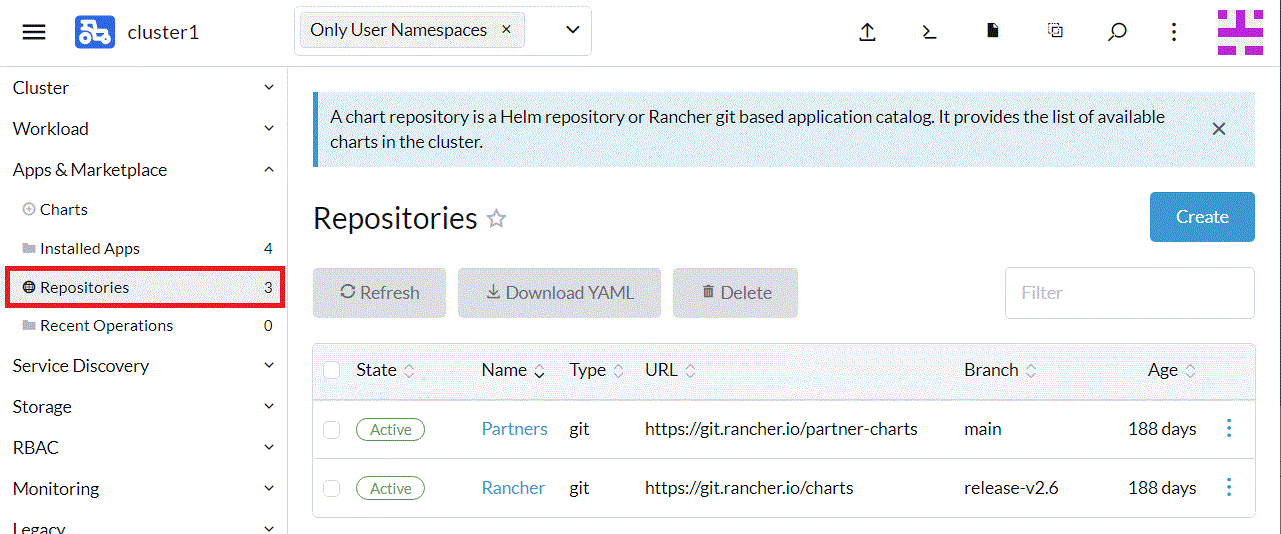1281x534 pixels.
Task: Open Charts in the sidebar
Action: pos(63,210)
